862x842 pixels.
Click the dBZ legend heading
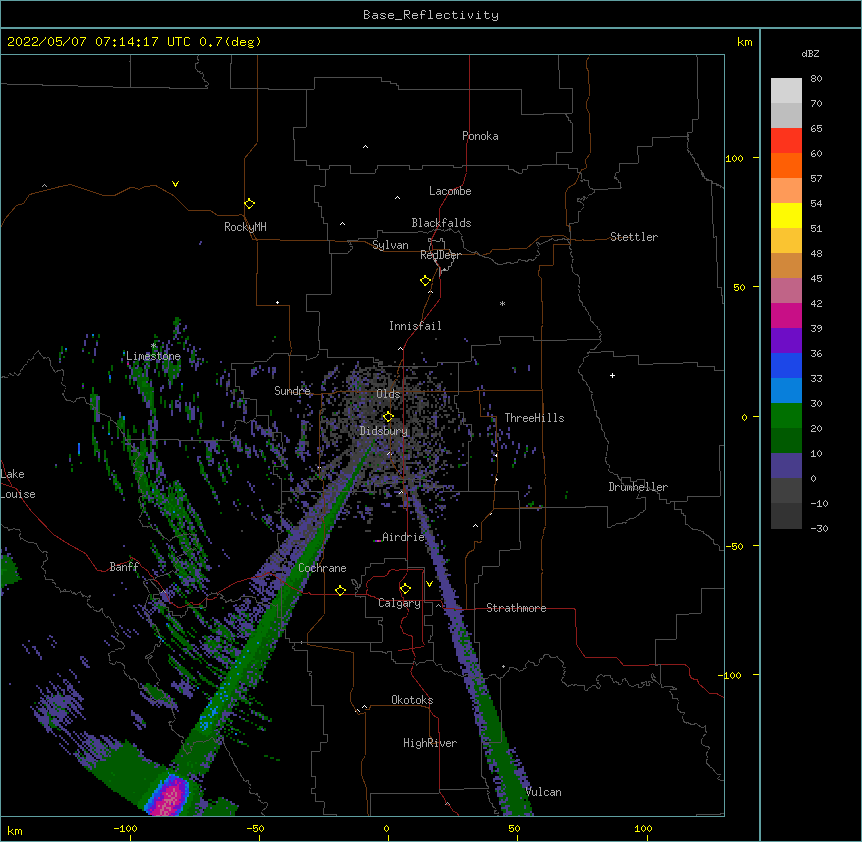coord(810,54)
